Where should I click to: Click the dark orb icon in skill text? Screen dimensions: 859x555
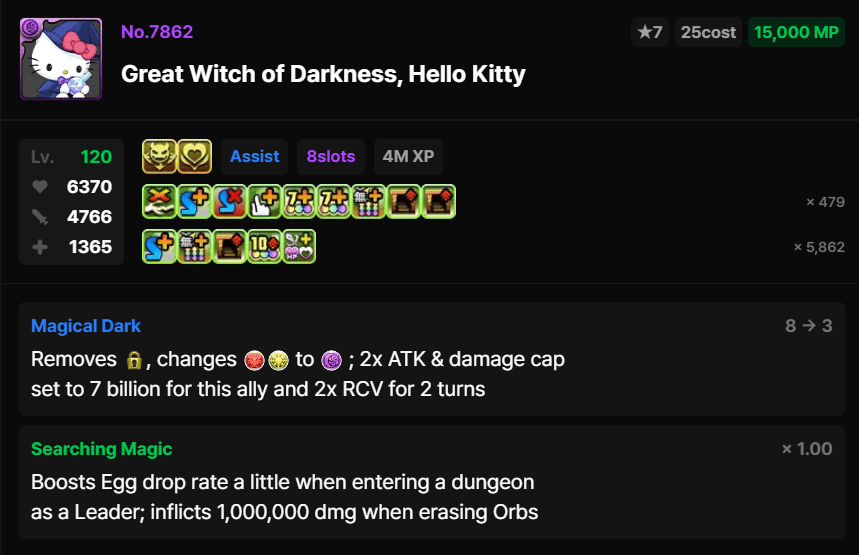coord(332,361)
